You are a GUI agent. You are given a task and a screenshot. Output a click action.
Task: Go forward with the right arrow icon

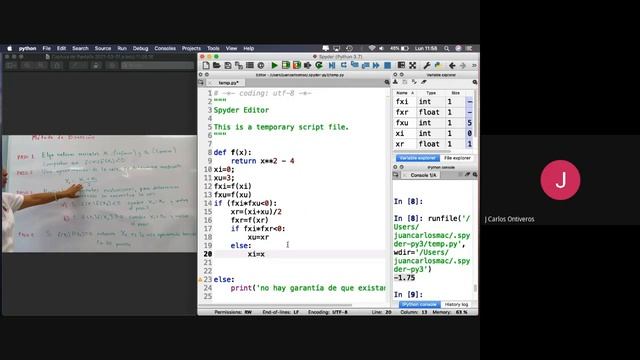click(x=463, y=65)
